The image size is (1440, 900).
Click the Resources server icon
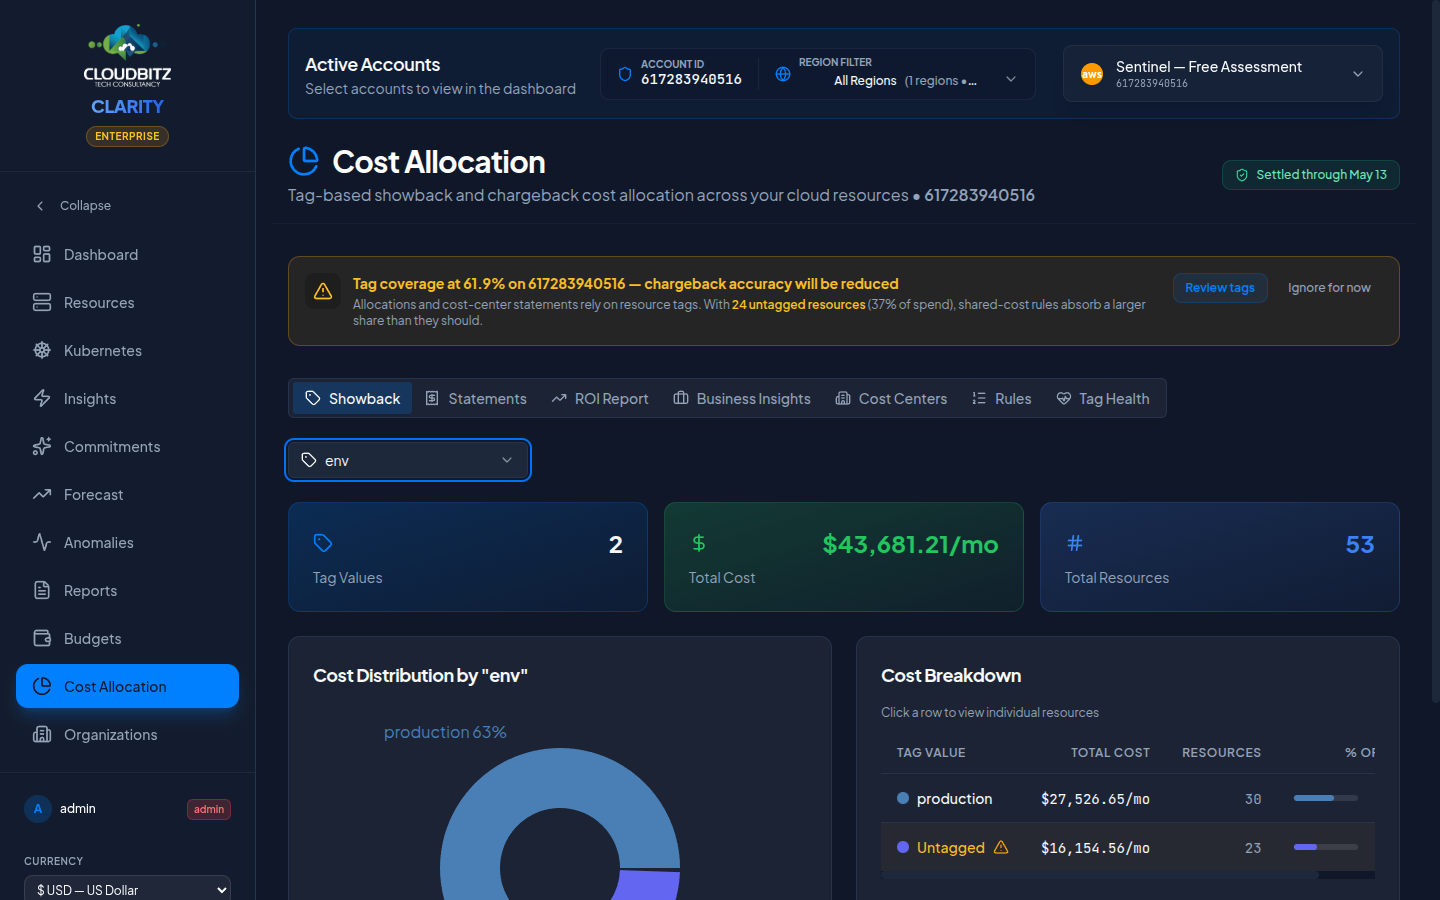coord(42,302)
